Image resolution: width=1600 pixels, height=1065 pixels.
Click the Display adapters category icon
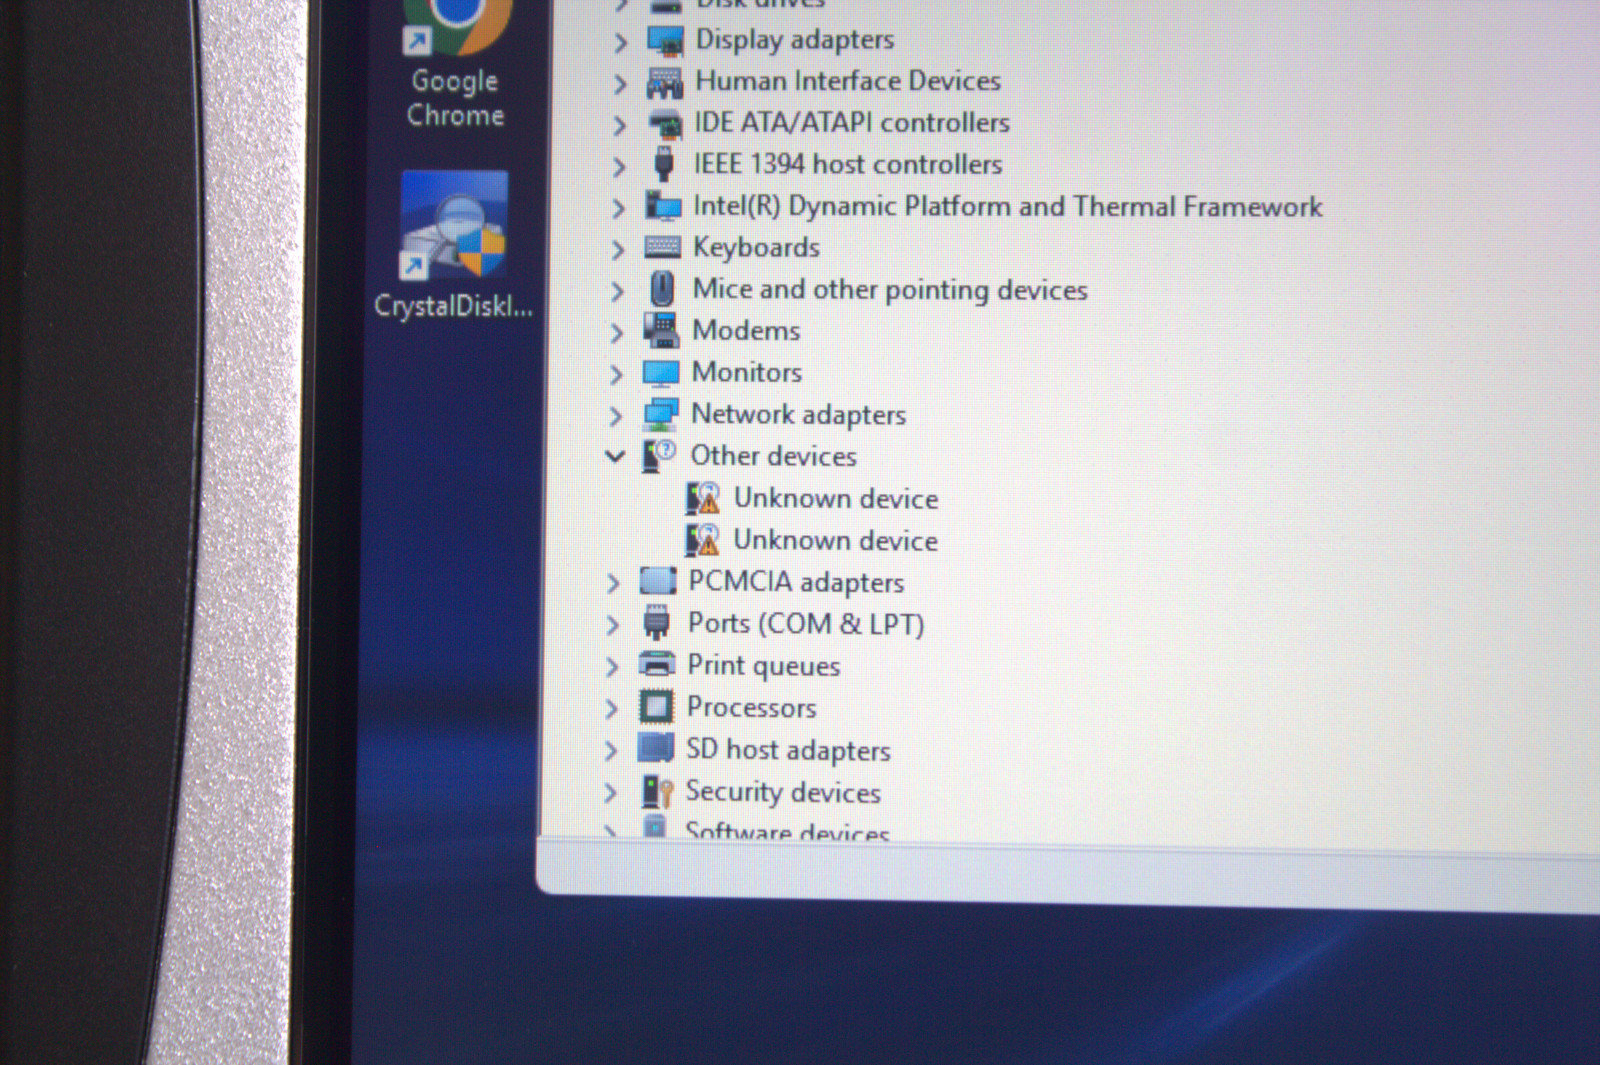coord(665,41)
